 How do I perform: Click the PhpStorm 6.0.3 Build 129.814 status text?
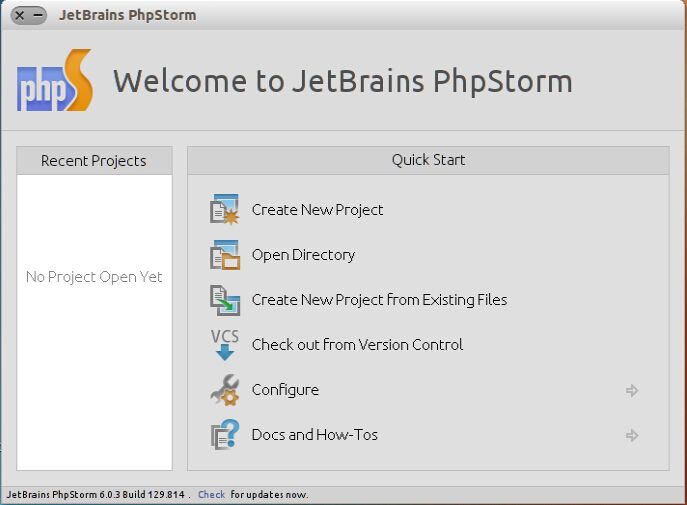pos(96,494)
